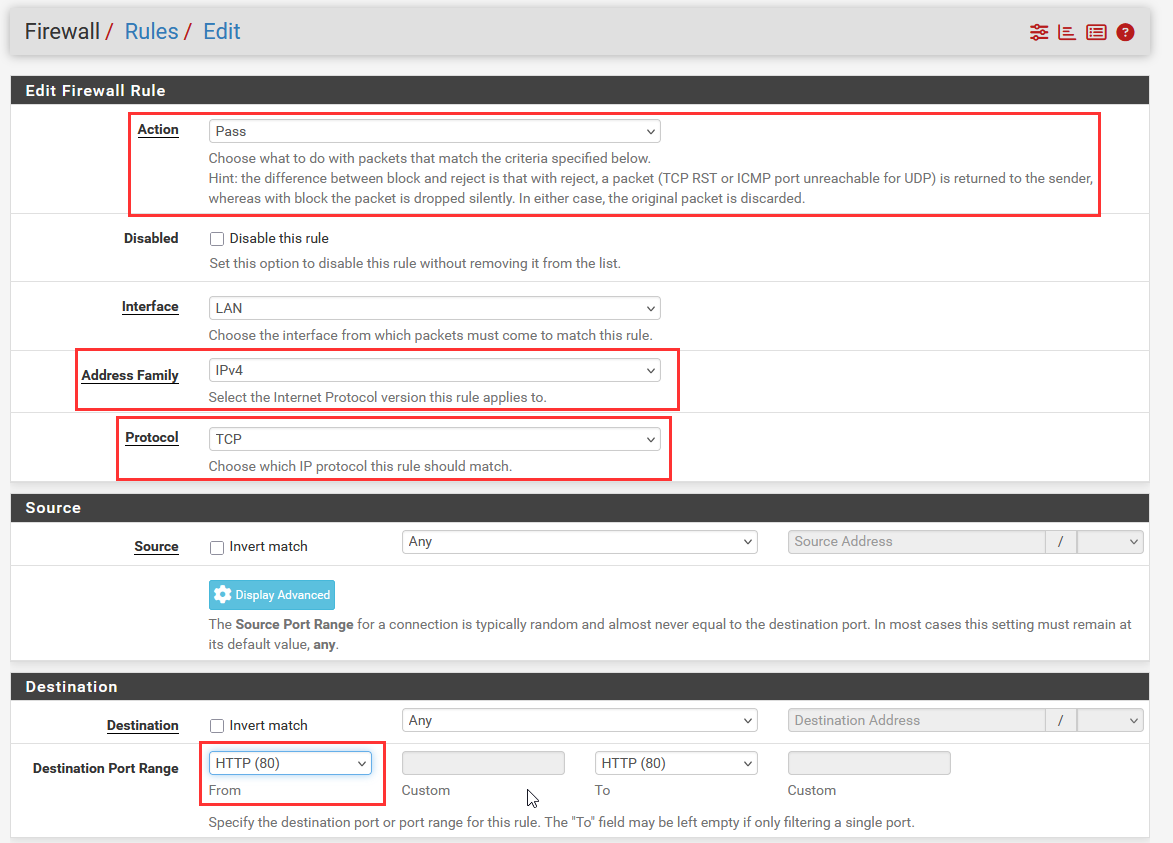Expand the Interface dropdown set to LAN
Image resolution: width=1173 pixels, height=843 pixels.
434,308
